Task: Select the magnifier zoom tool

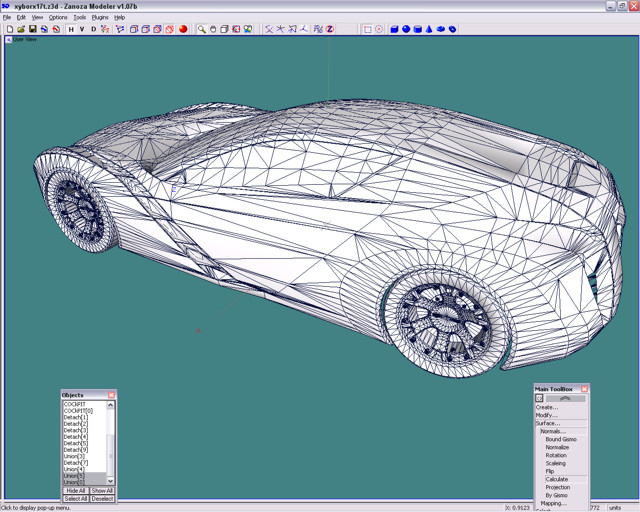Action: tap(201, 29)
